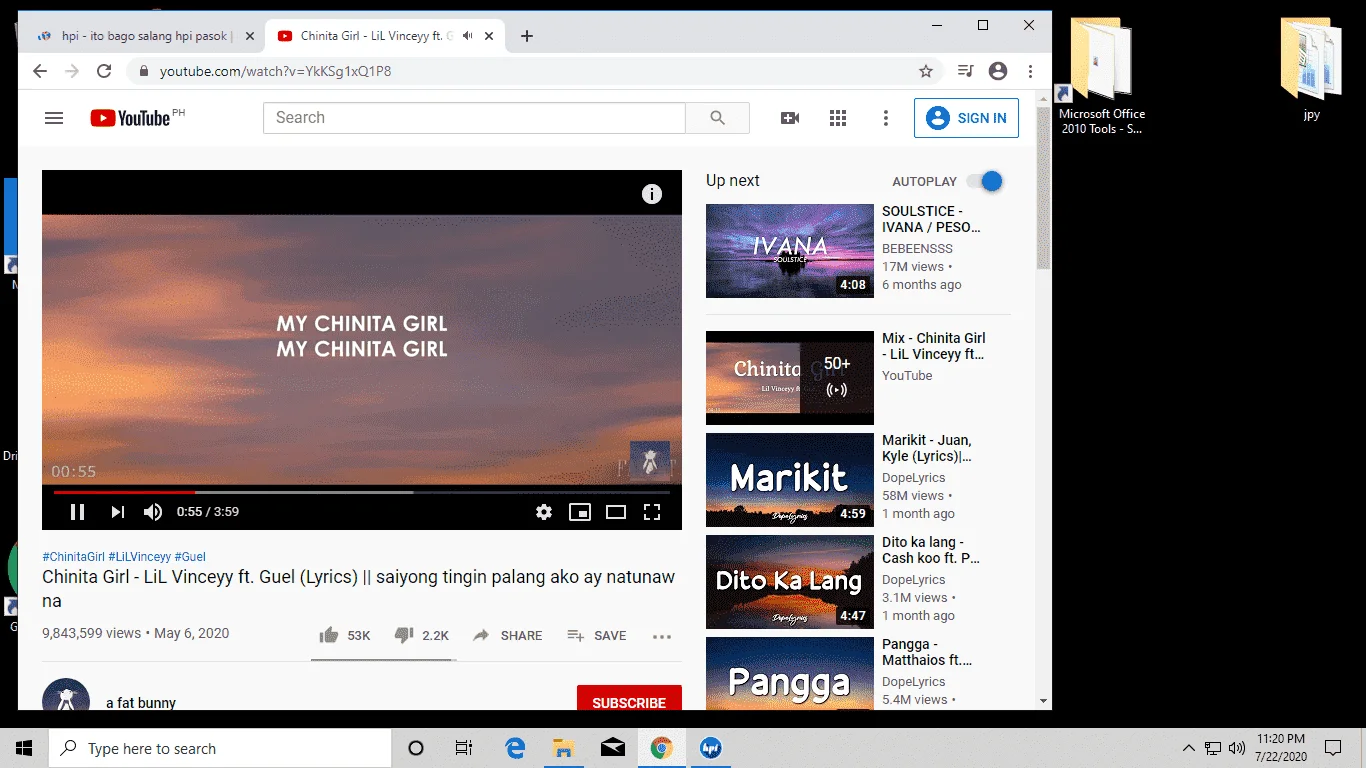This screenshot has width=1366, height=768.
Task: Open the Mail app on taskbar
Action: tap(613, 748)
